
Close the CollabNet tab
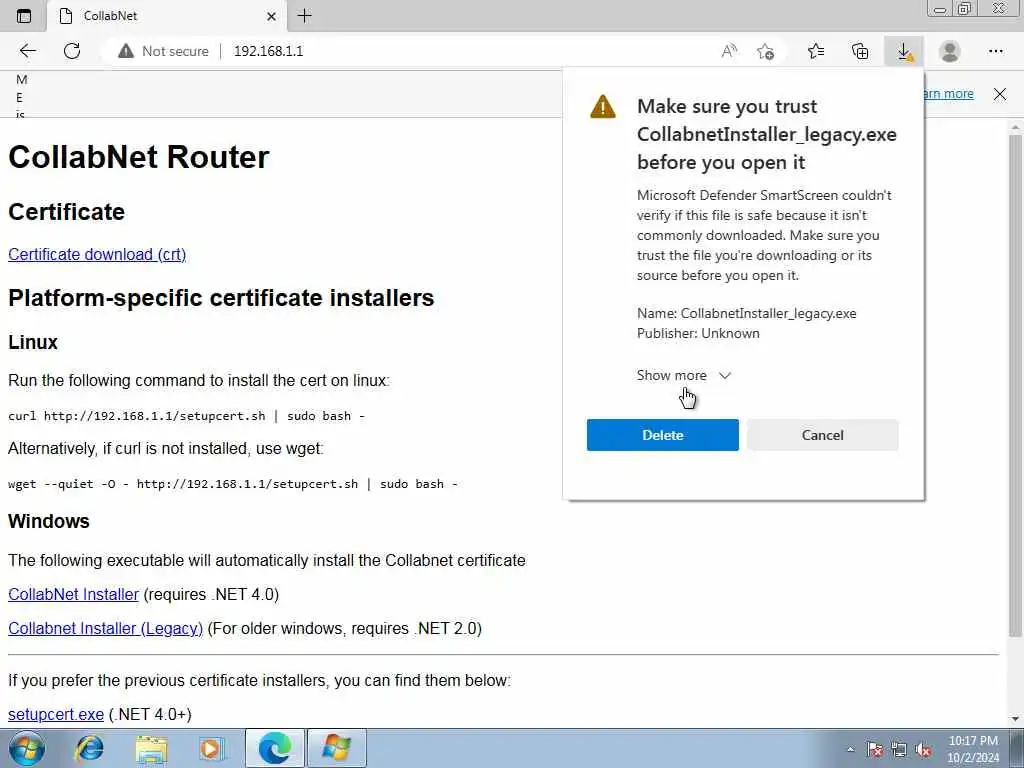[272, 16]
